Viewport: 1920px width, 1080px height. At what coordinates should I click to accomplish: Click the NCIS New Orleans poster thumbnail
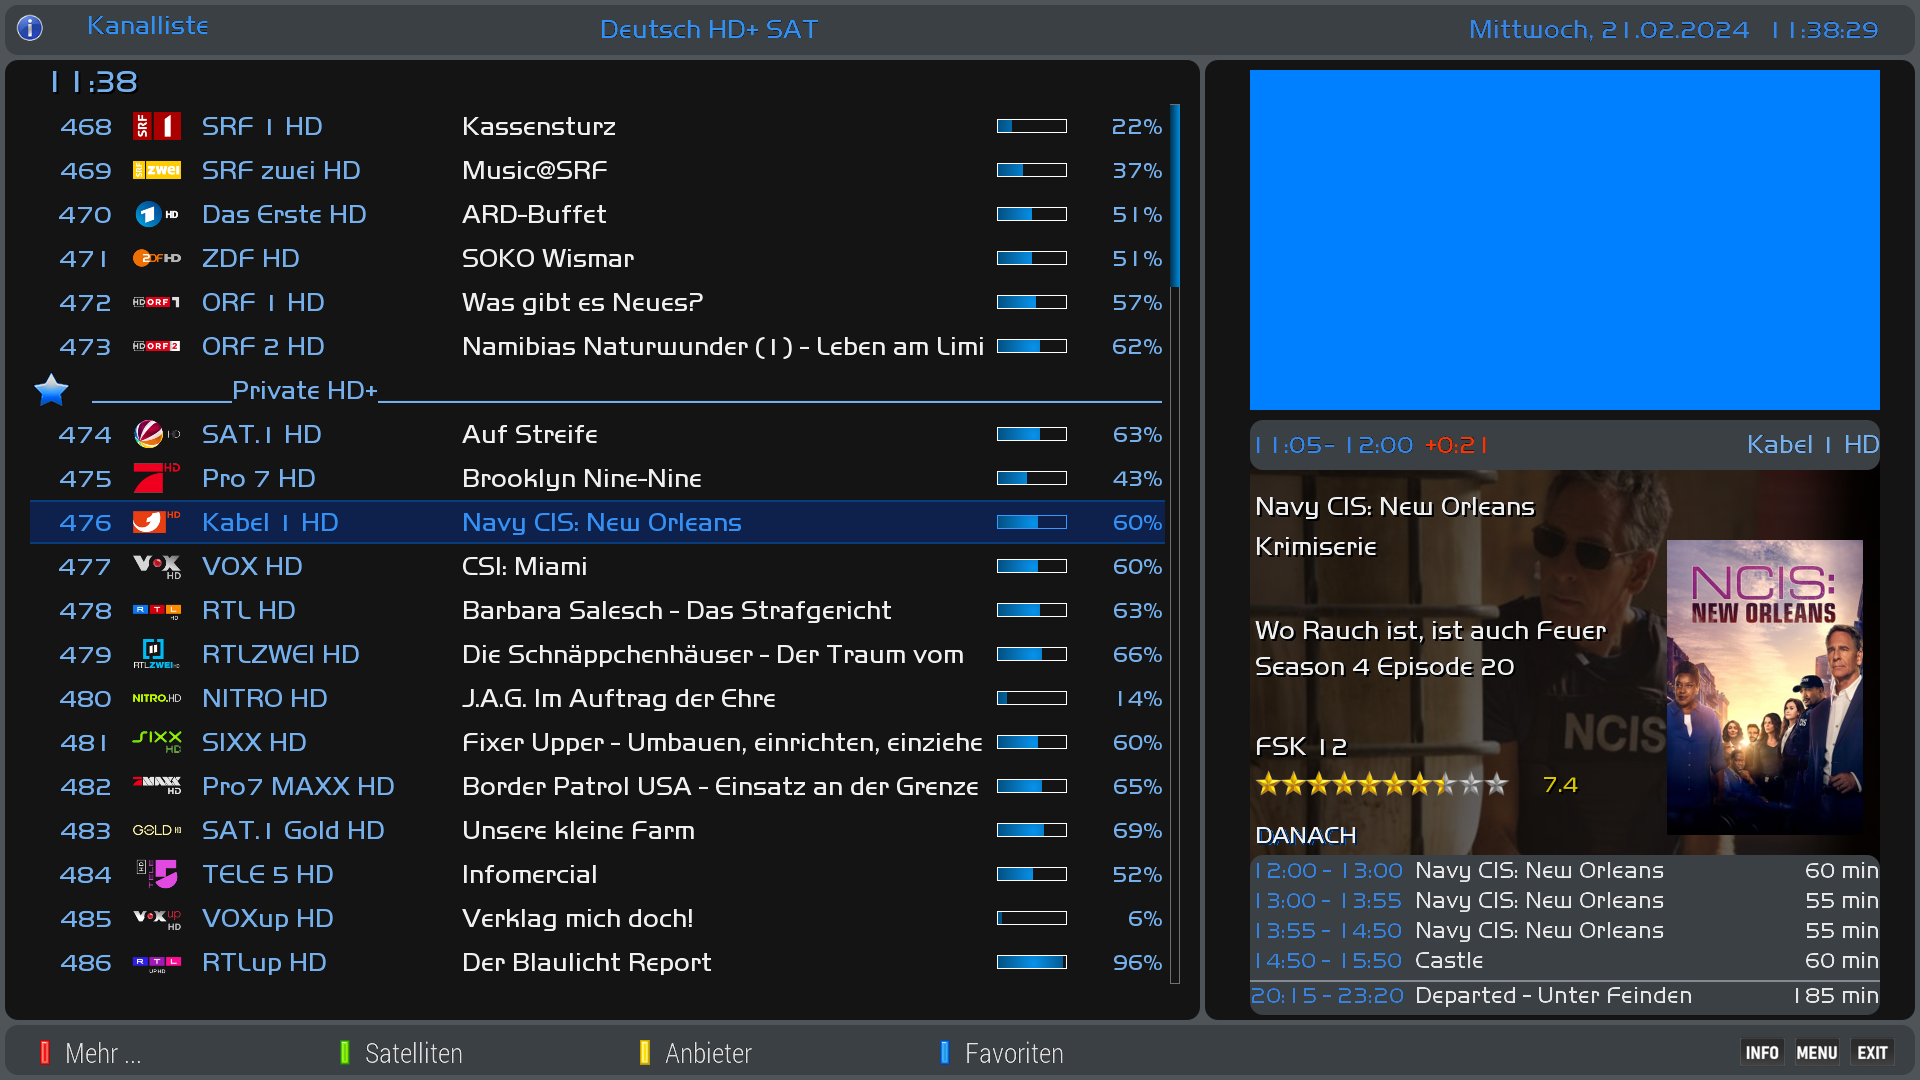coord(1764,687)
